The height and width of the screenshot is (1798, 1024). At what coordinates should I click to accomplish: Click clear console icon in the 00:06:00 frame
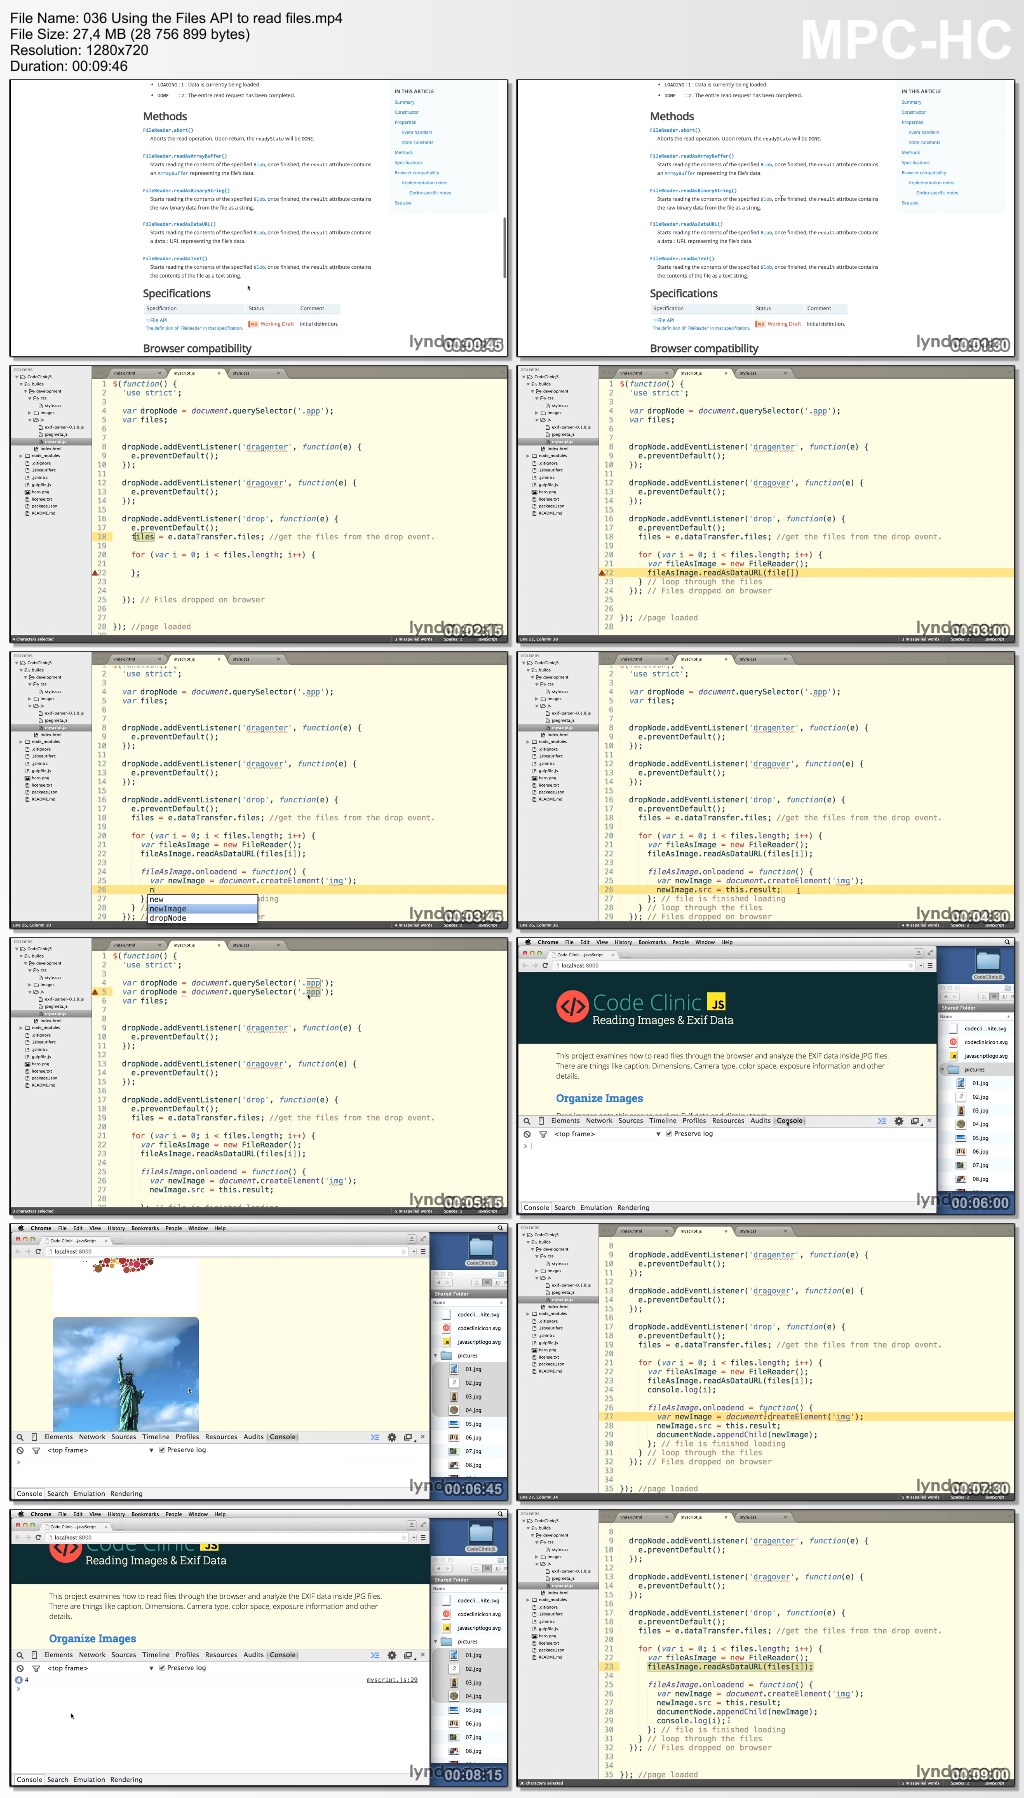(x=527, y=1134)
